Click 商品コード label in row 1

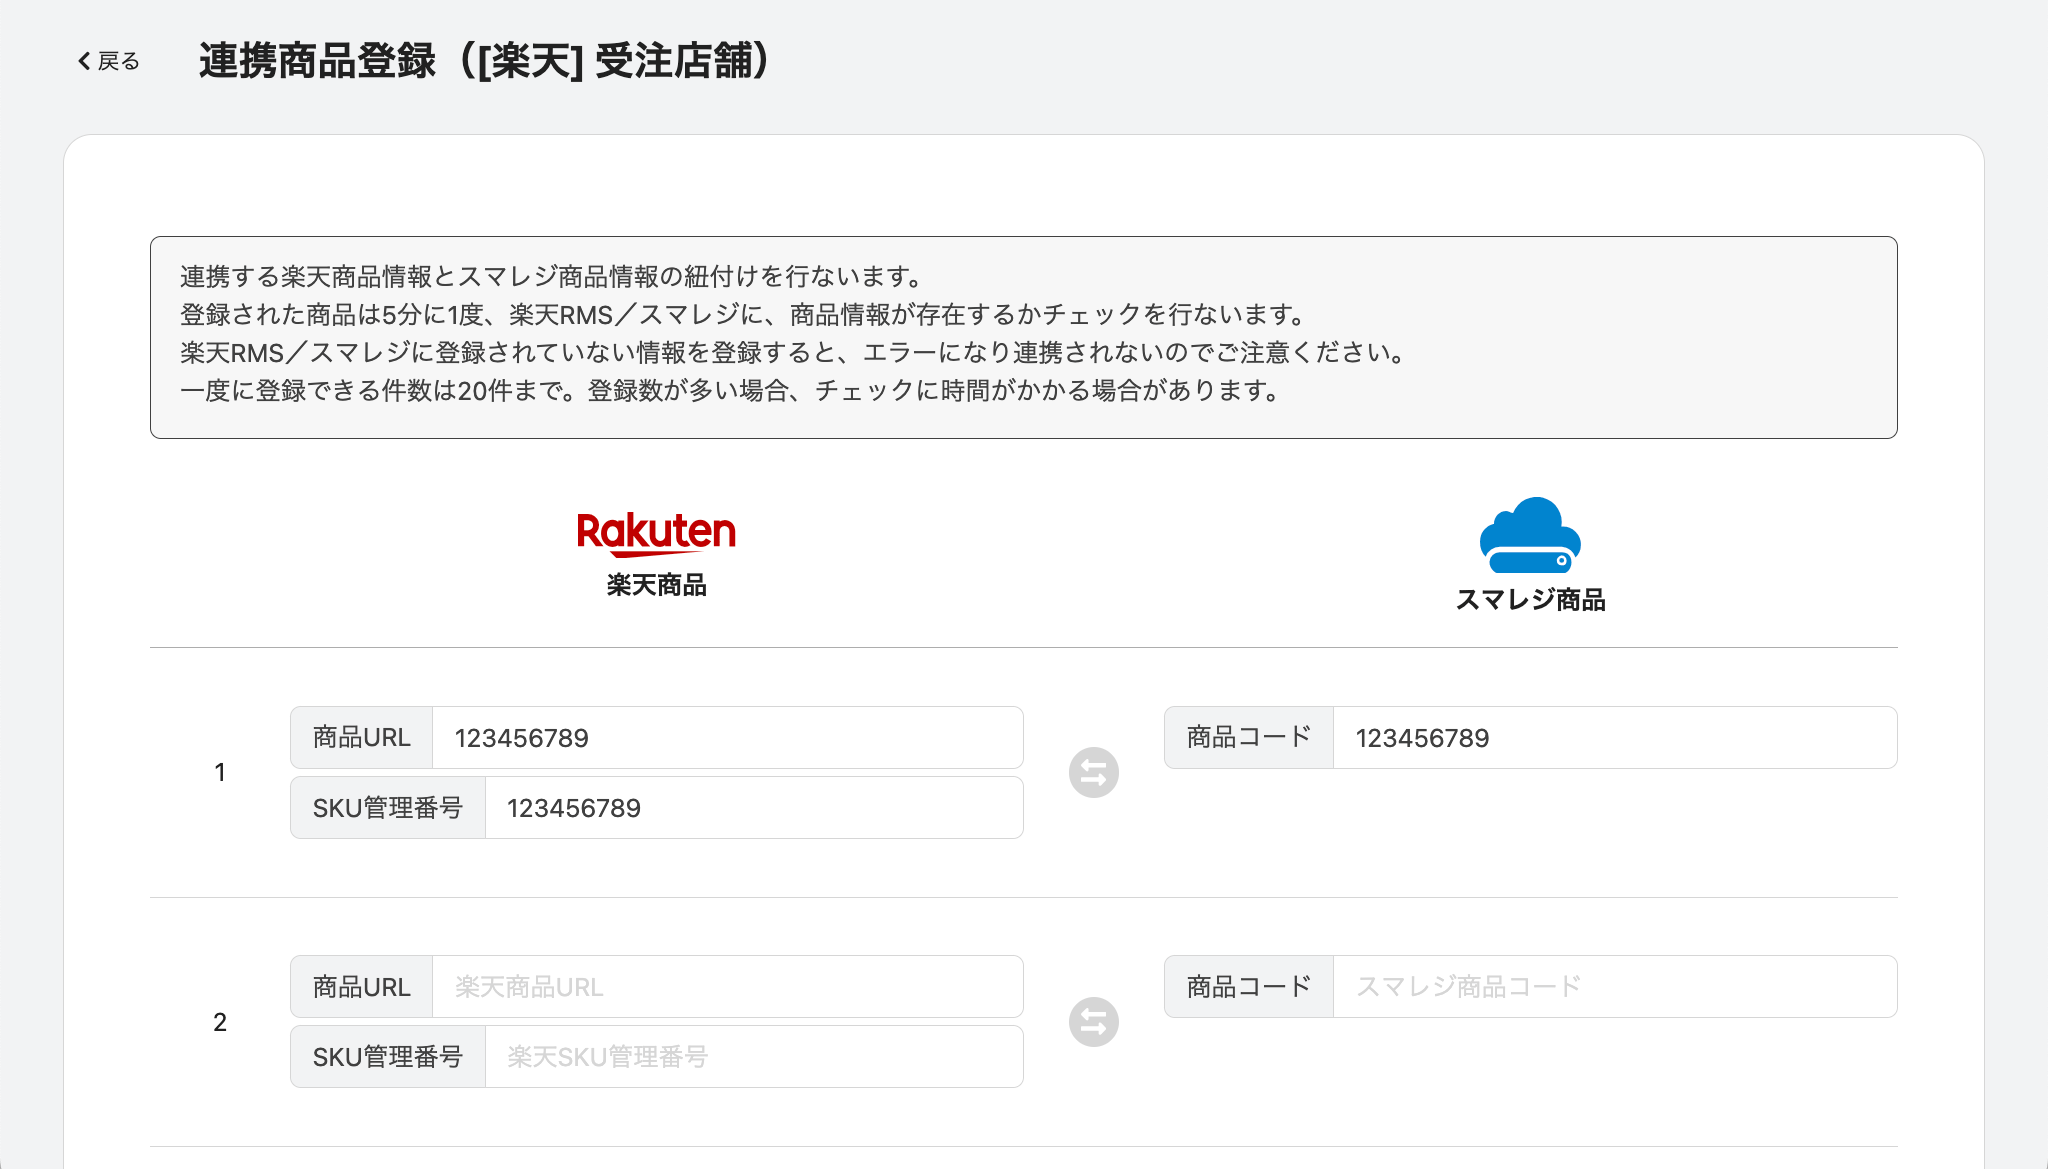[1248, 738]
